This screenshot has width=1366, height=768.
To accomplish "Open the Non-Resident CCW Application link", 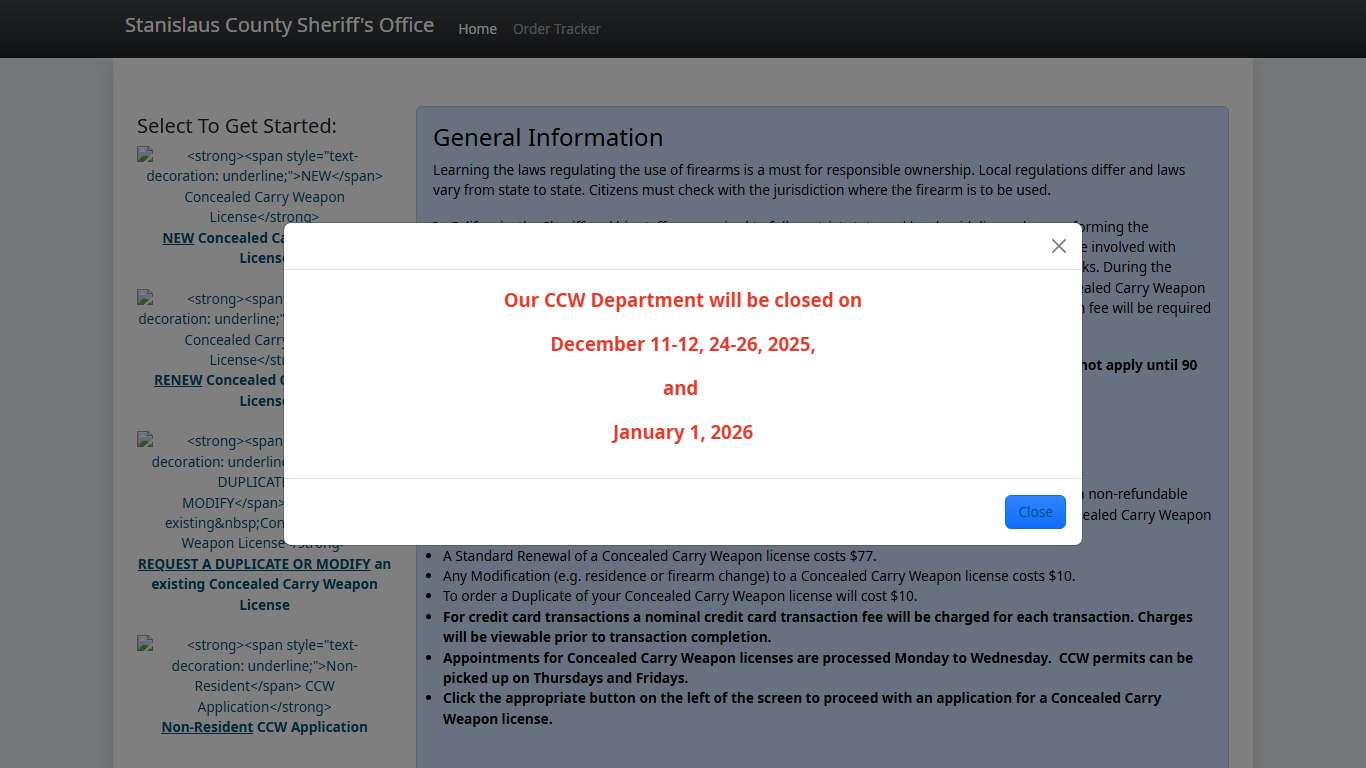I will pyautogui.click(x=264, y=727).
